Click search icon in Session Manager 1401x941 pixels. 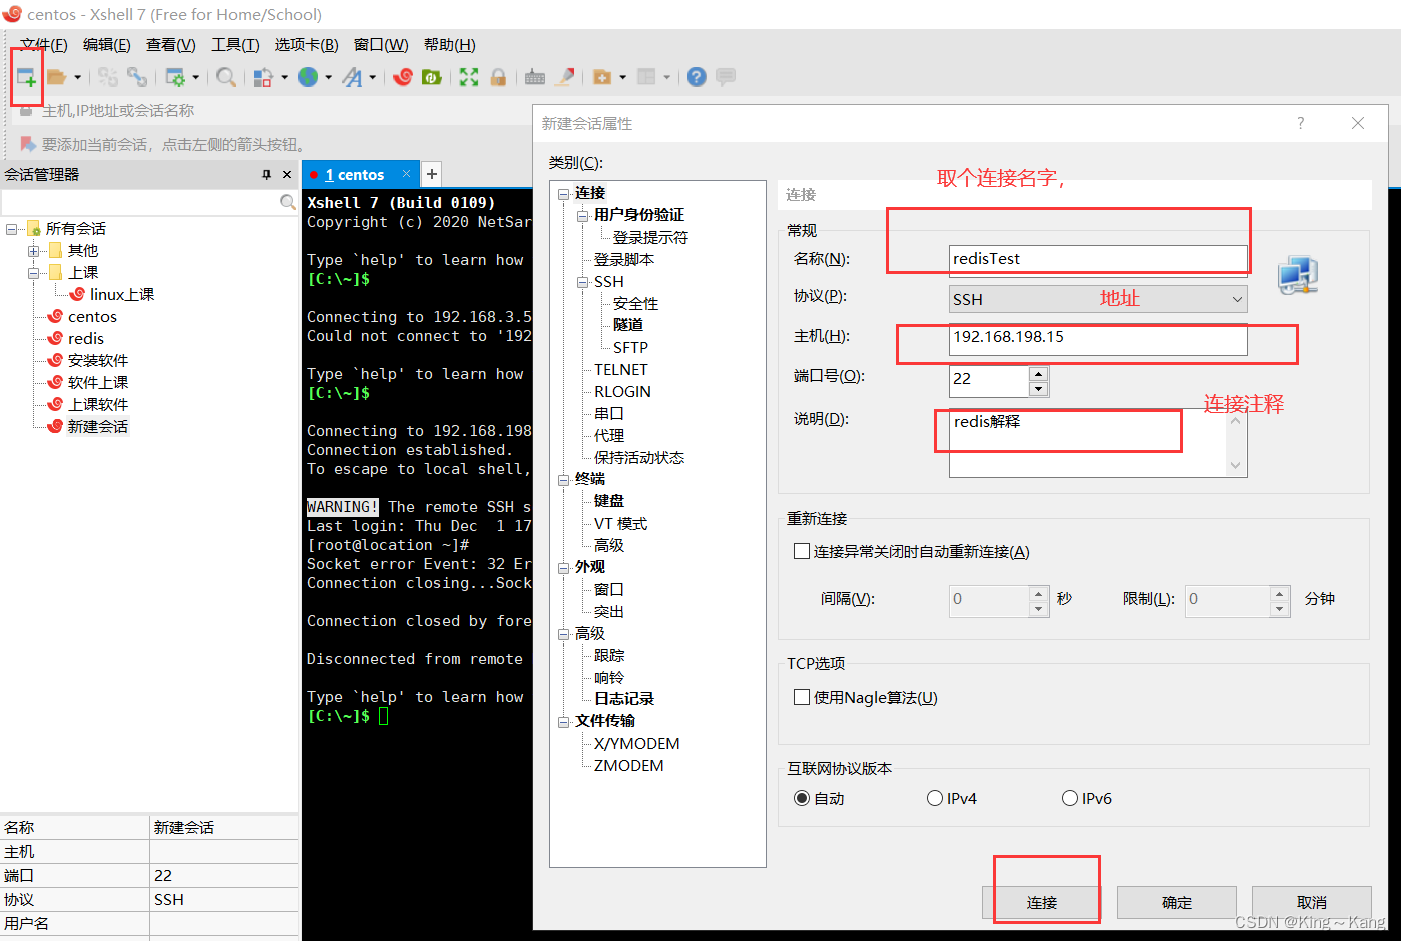(x=288, y=202)
